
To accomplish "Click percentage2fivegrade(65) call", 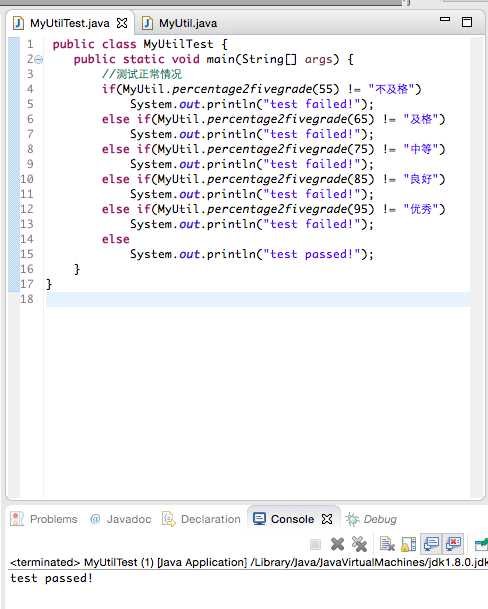I will click(290, 119).
